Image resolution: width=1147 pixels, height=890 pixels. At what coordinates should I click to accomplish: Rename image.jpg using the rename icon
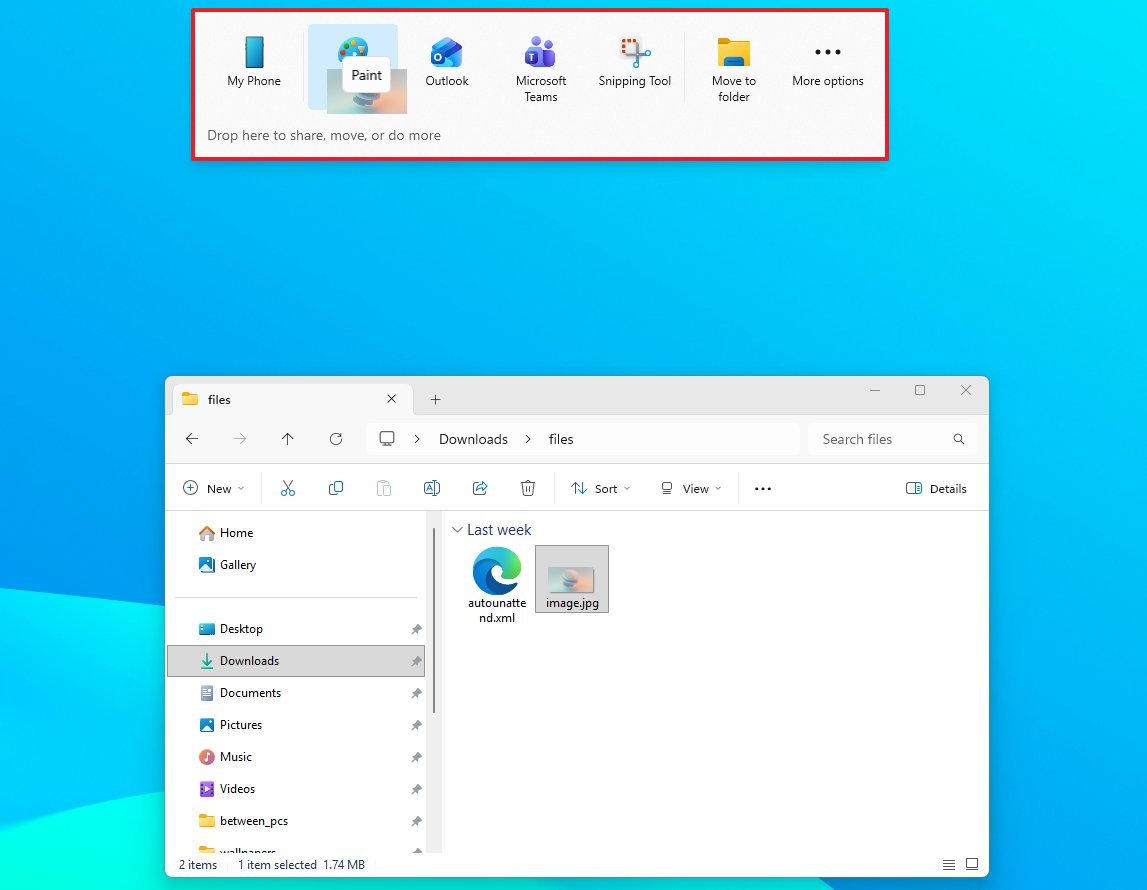pyautogui.click(x=432, y=488)
